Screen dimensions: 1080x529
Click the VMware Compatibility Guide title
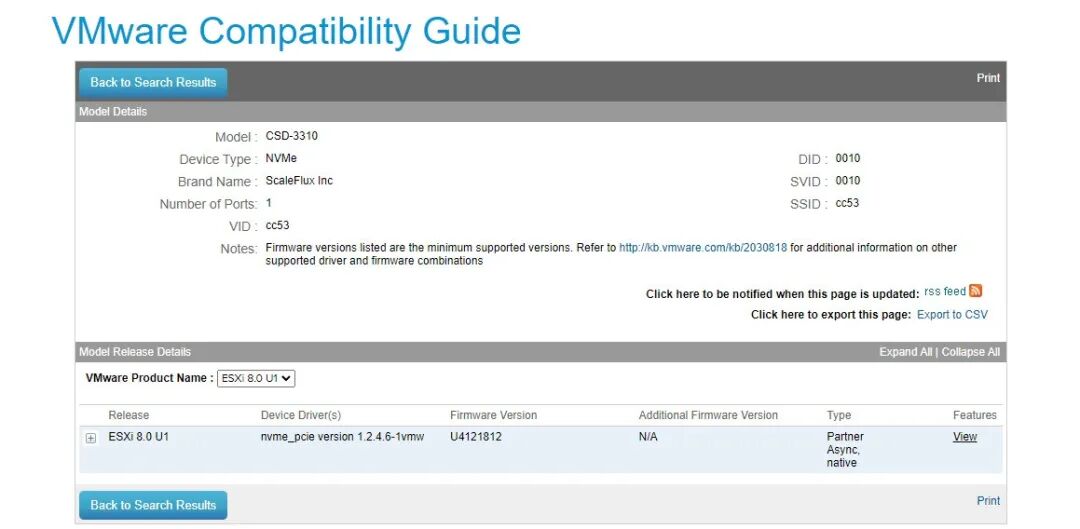click(x=287, y=31)
